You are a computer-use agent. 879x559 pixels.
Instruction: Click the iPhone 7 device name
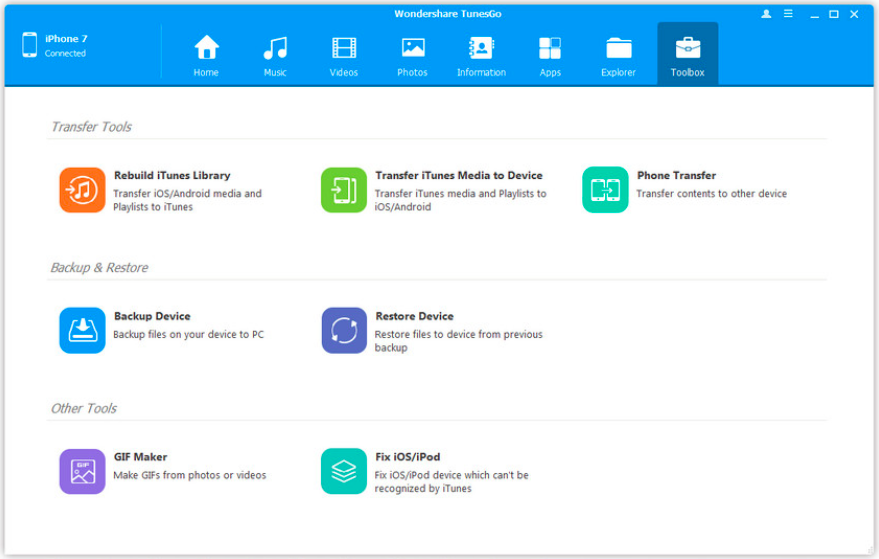[x=66, y=39]
